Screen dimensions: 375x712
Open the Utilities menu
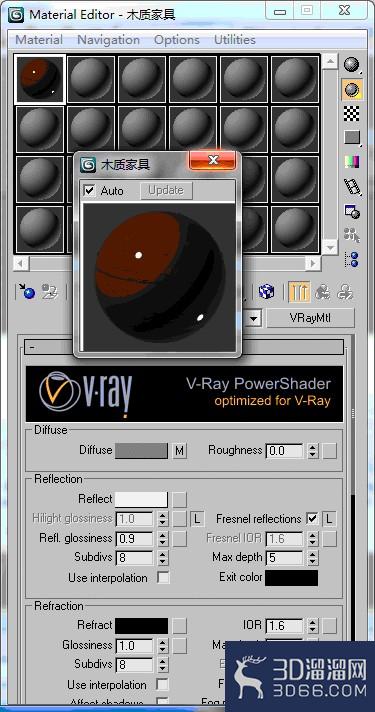[235, 40]
